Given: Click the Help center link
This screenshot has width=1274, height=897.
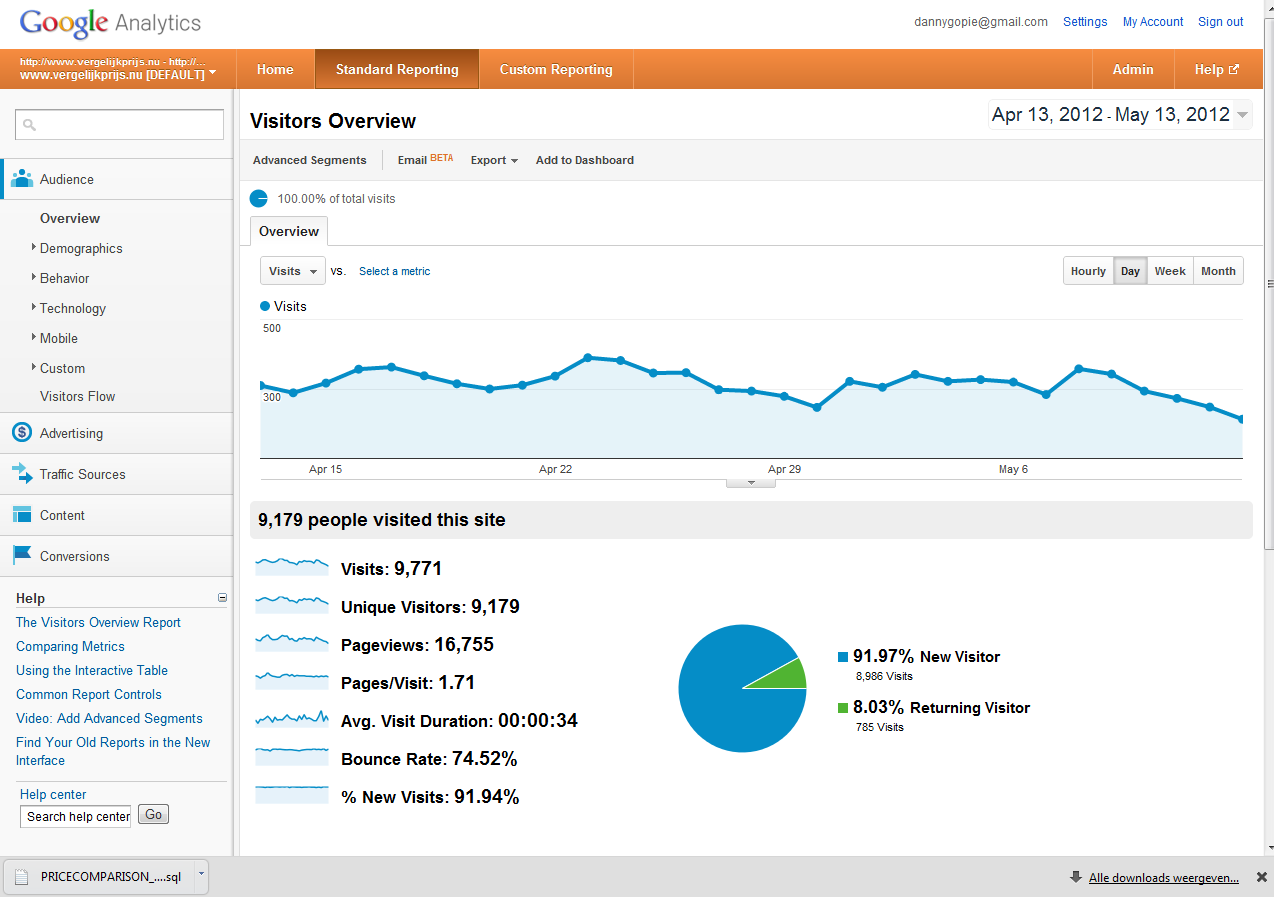Looking at the screenshot, I should (53, 794).
